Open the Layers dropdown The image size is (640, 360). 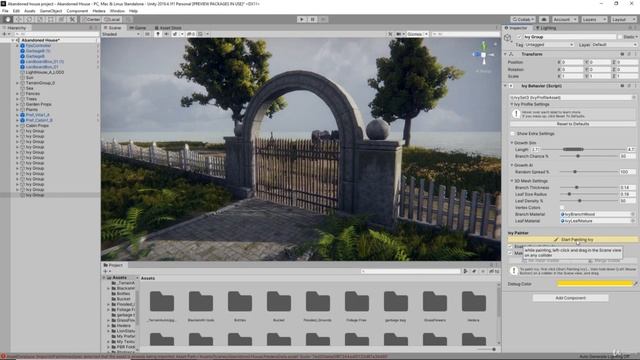pos(593,19)
